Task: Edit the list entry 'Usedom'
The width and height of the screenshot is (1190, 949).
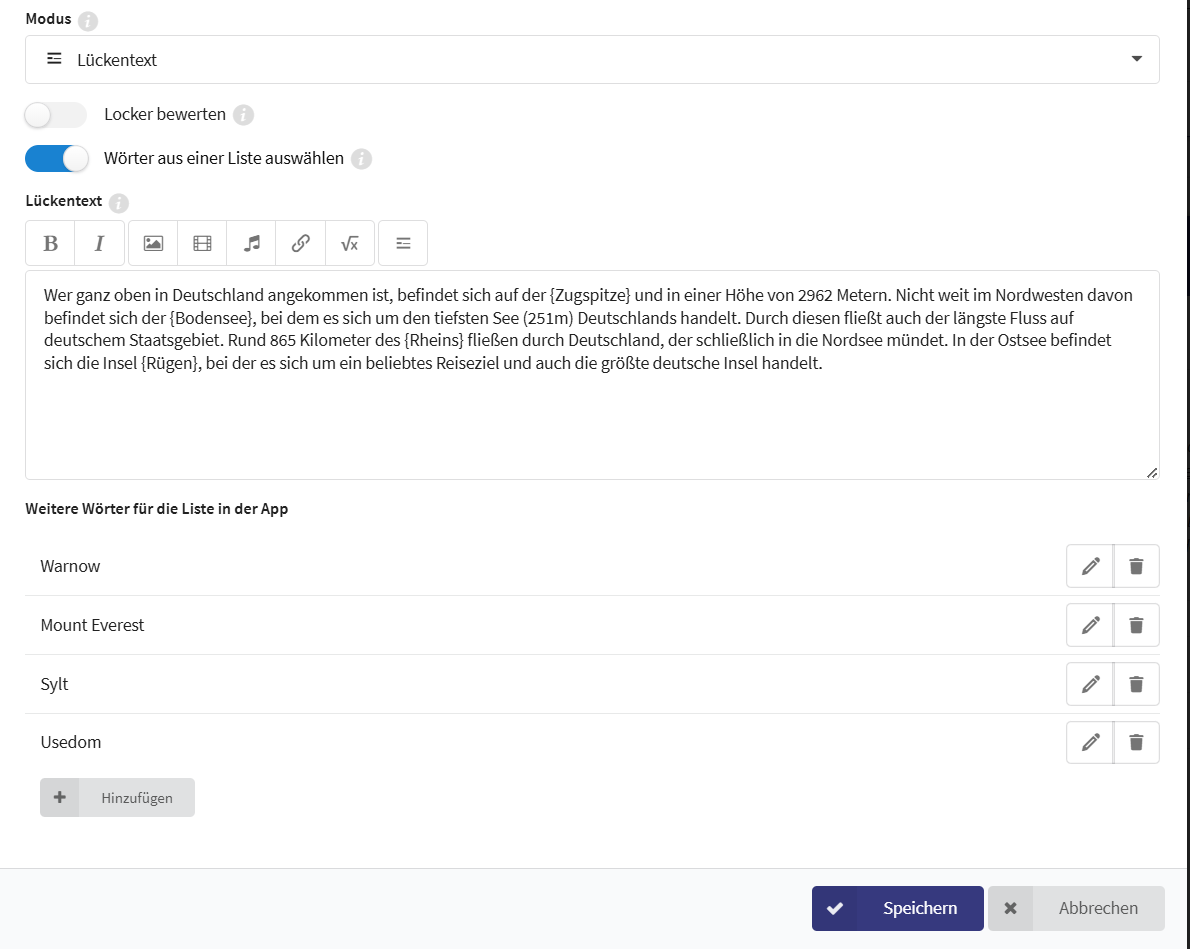Action: (x=1089, y=742)
